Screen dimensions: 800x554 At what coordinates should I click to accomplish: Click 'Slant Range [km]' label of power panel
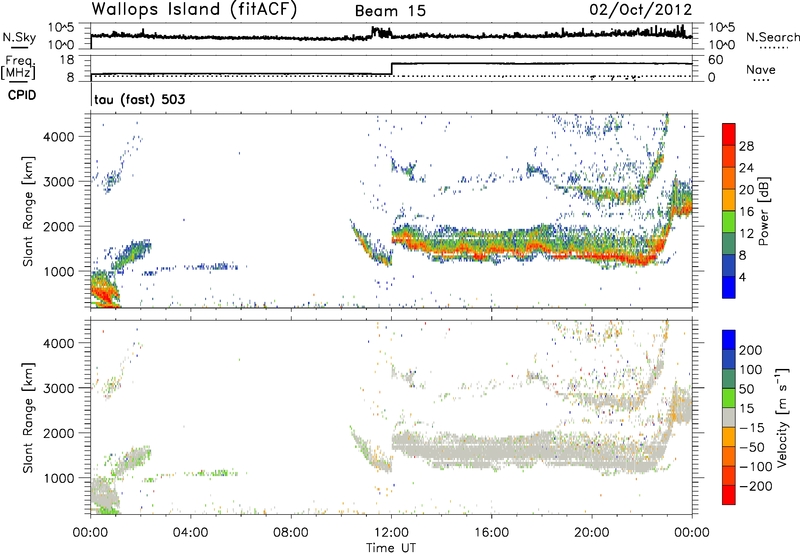pyautogui.click(x=28, y=211)
